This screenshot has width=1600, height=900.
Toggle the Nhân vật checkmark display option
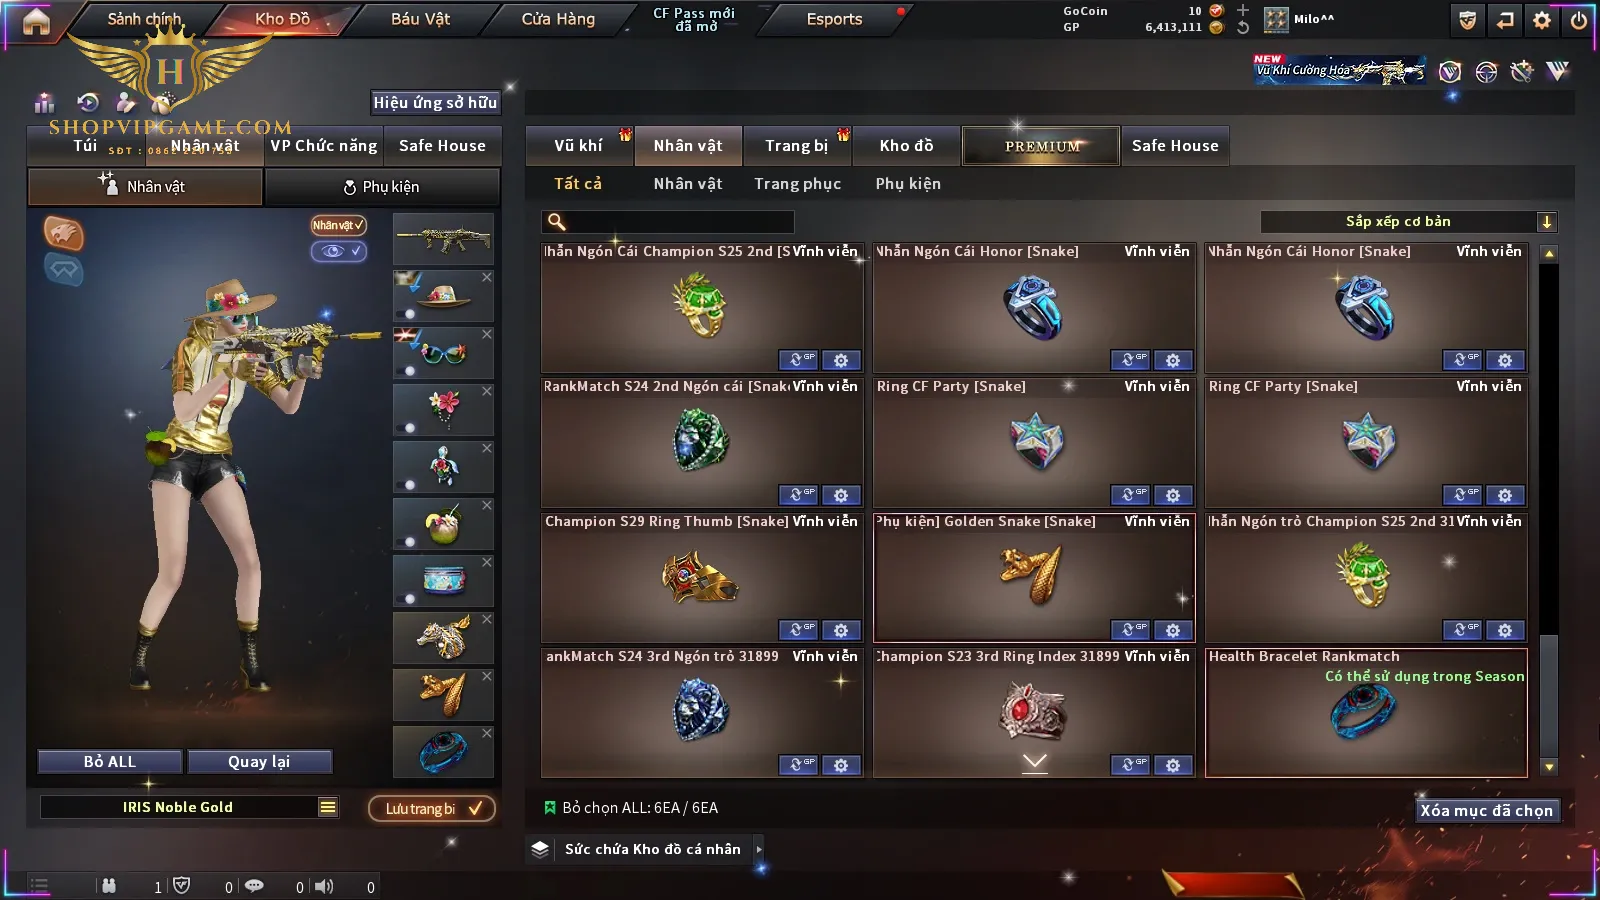338,226
